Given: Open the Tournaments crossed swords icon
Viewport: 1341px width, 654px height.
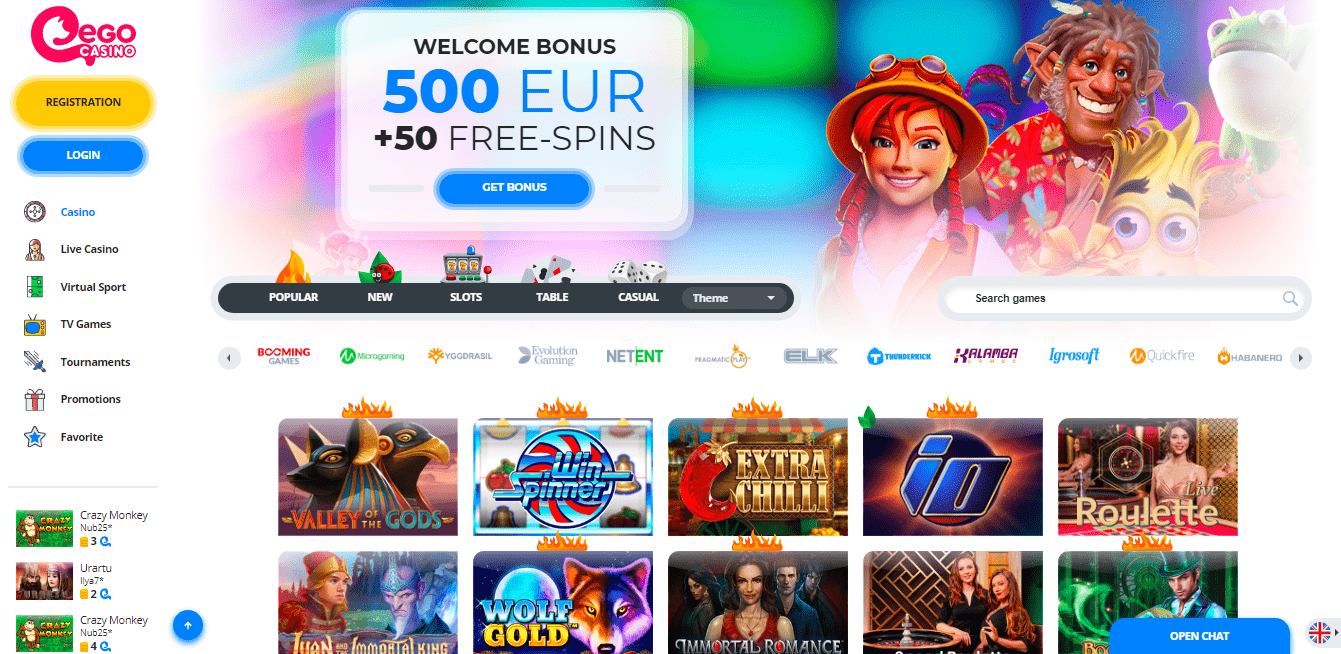Looking at the screenshot, I should tap(35, 362).
